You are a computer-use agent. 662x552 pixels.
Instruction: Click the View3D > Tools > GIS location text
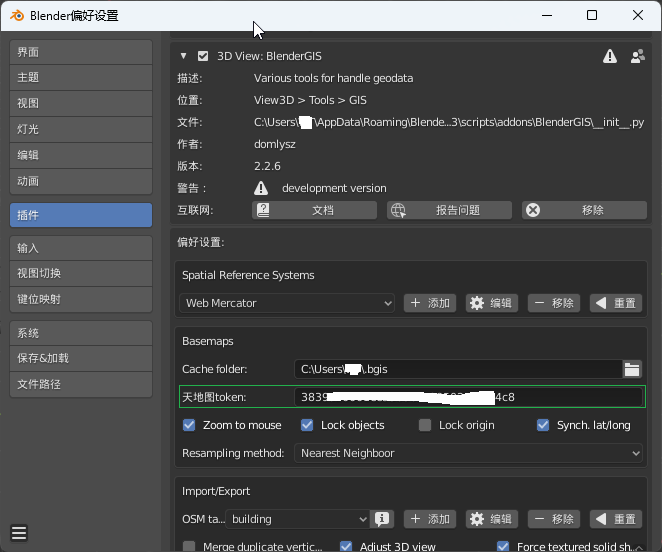point(310,100)
